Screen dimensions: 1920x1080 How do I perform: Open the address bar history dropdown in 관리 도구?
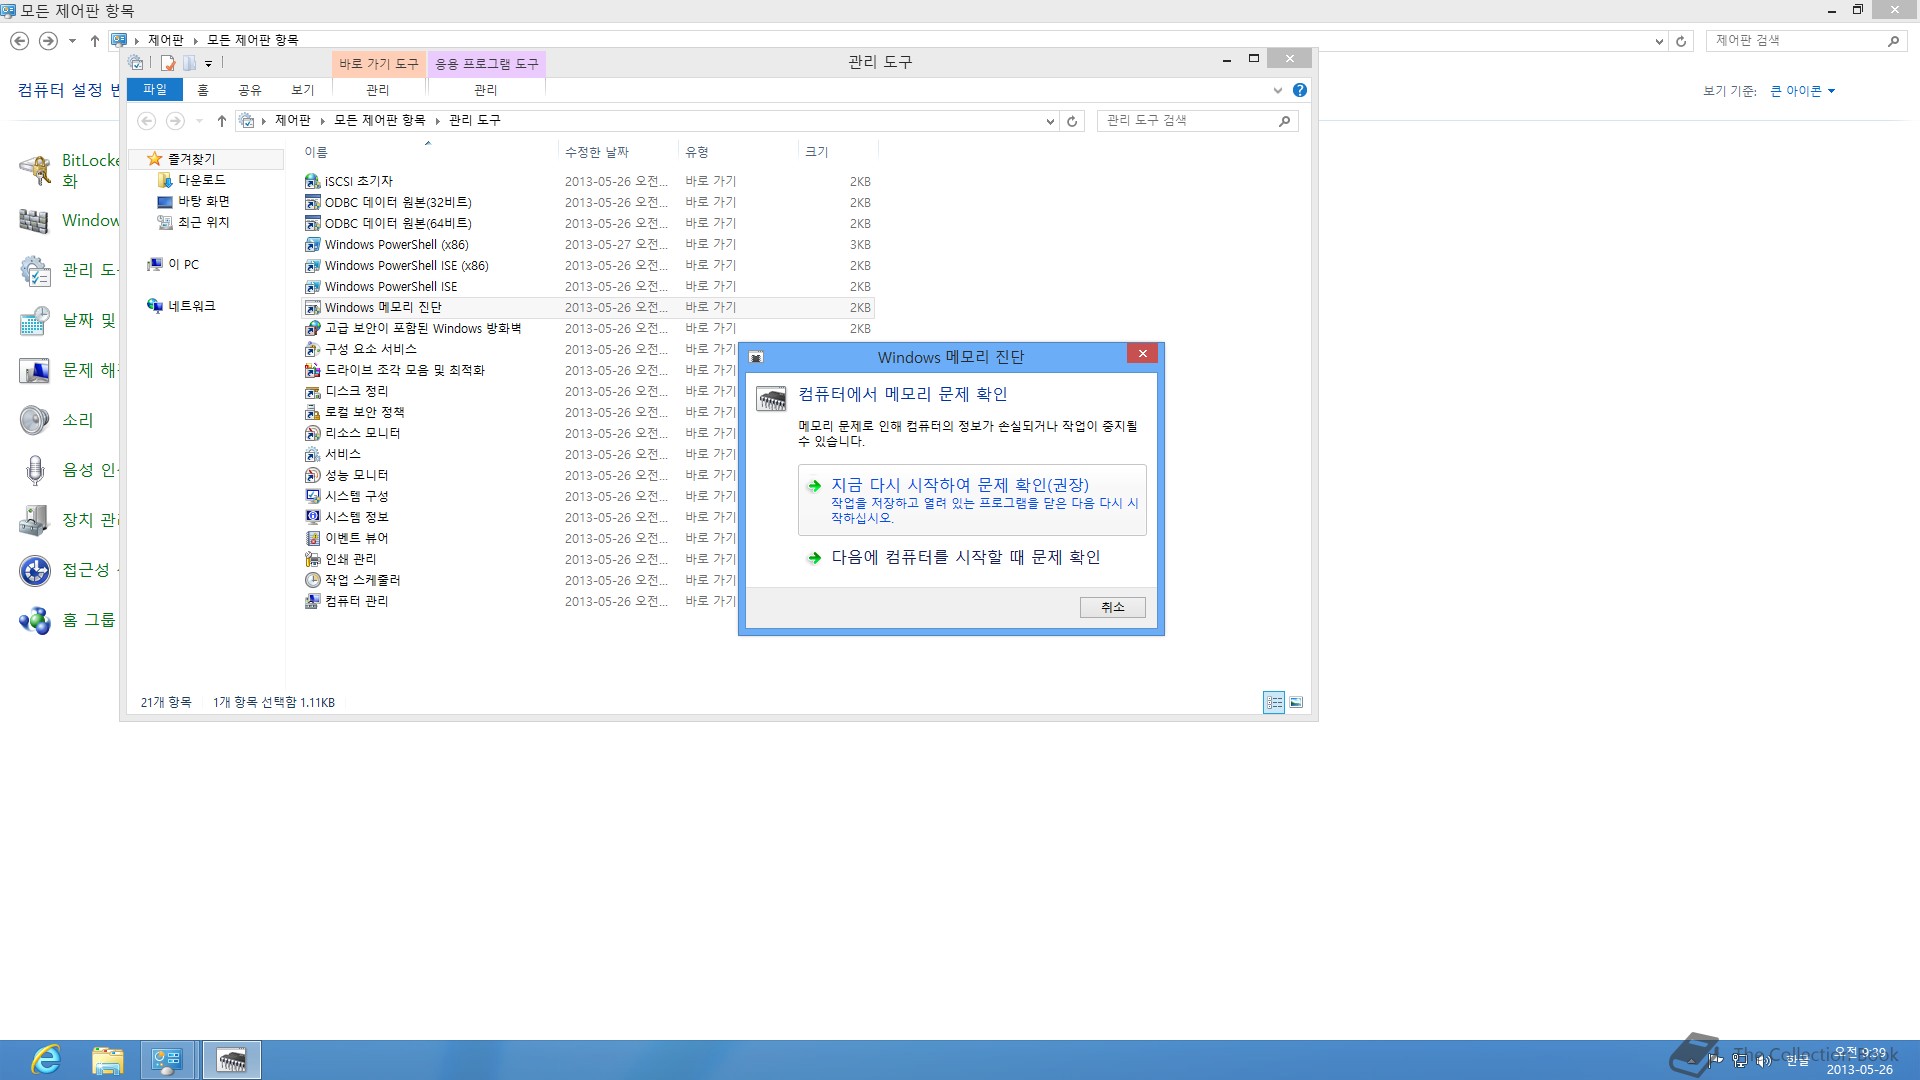point(1050,121)
